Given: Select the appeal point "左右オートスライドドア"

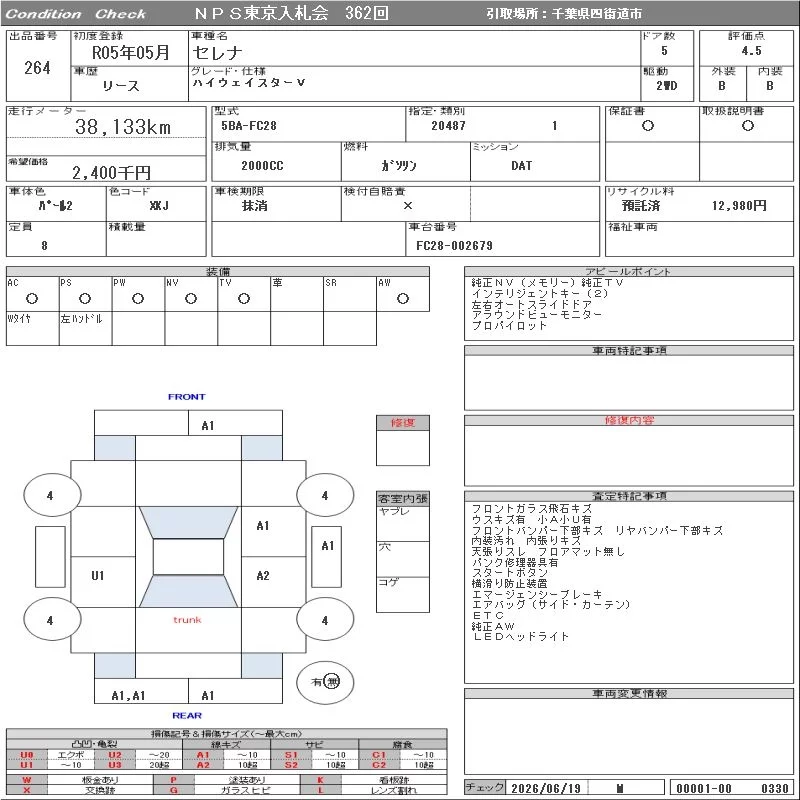Looking at the screenshot, I should pos(532,304).
